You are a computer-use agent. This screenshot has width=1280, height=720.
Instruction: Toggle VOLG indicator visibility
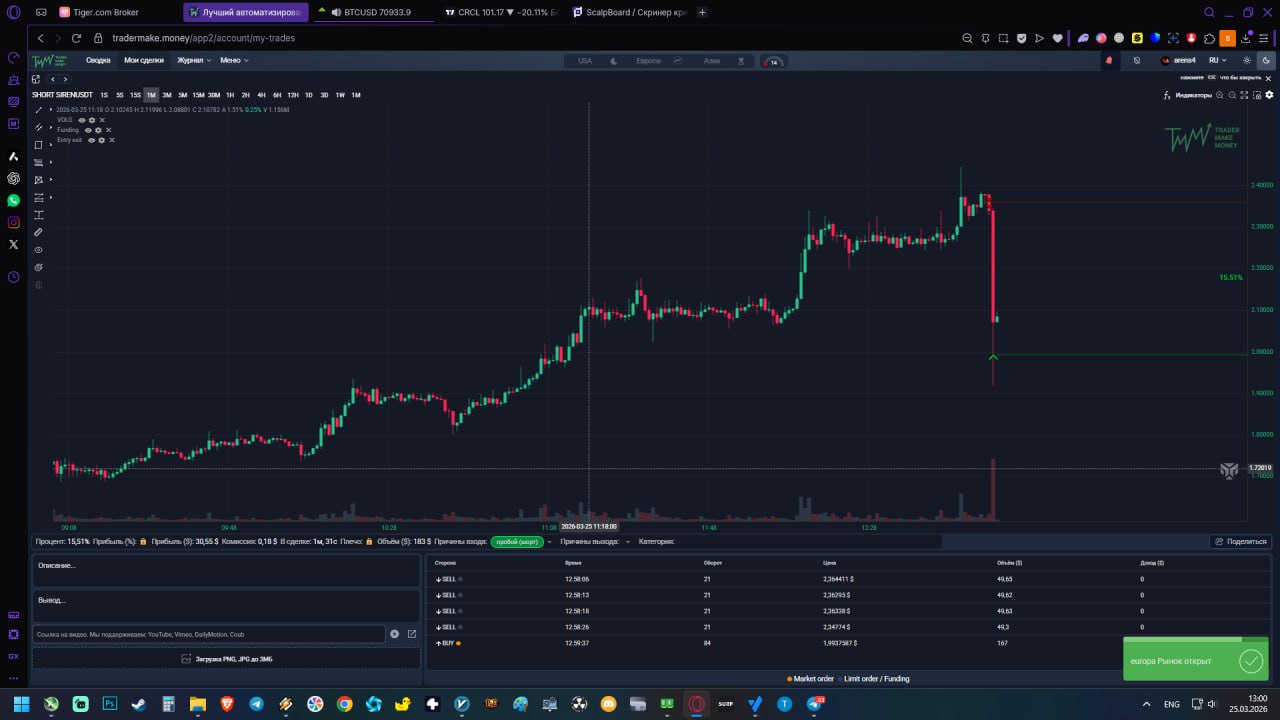pos(82,120)
